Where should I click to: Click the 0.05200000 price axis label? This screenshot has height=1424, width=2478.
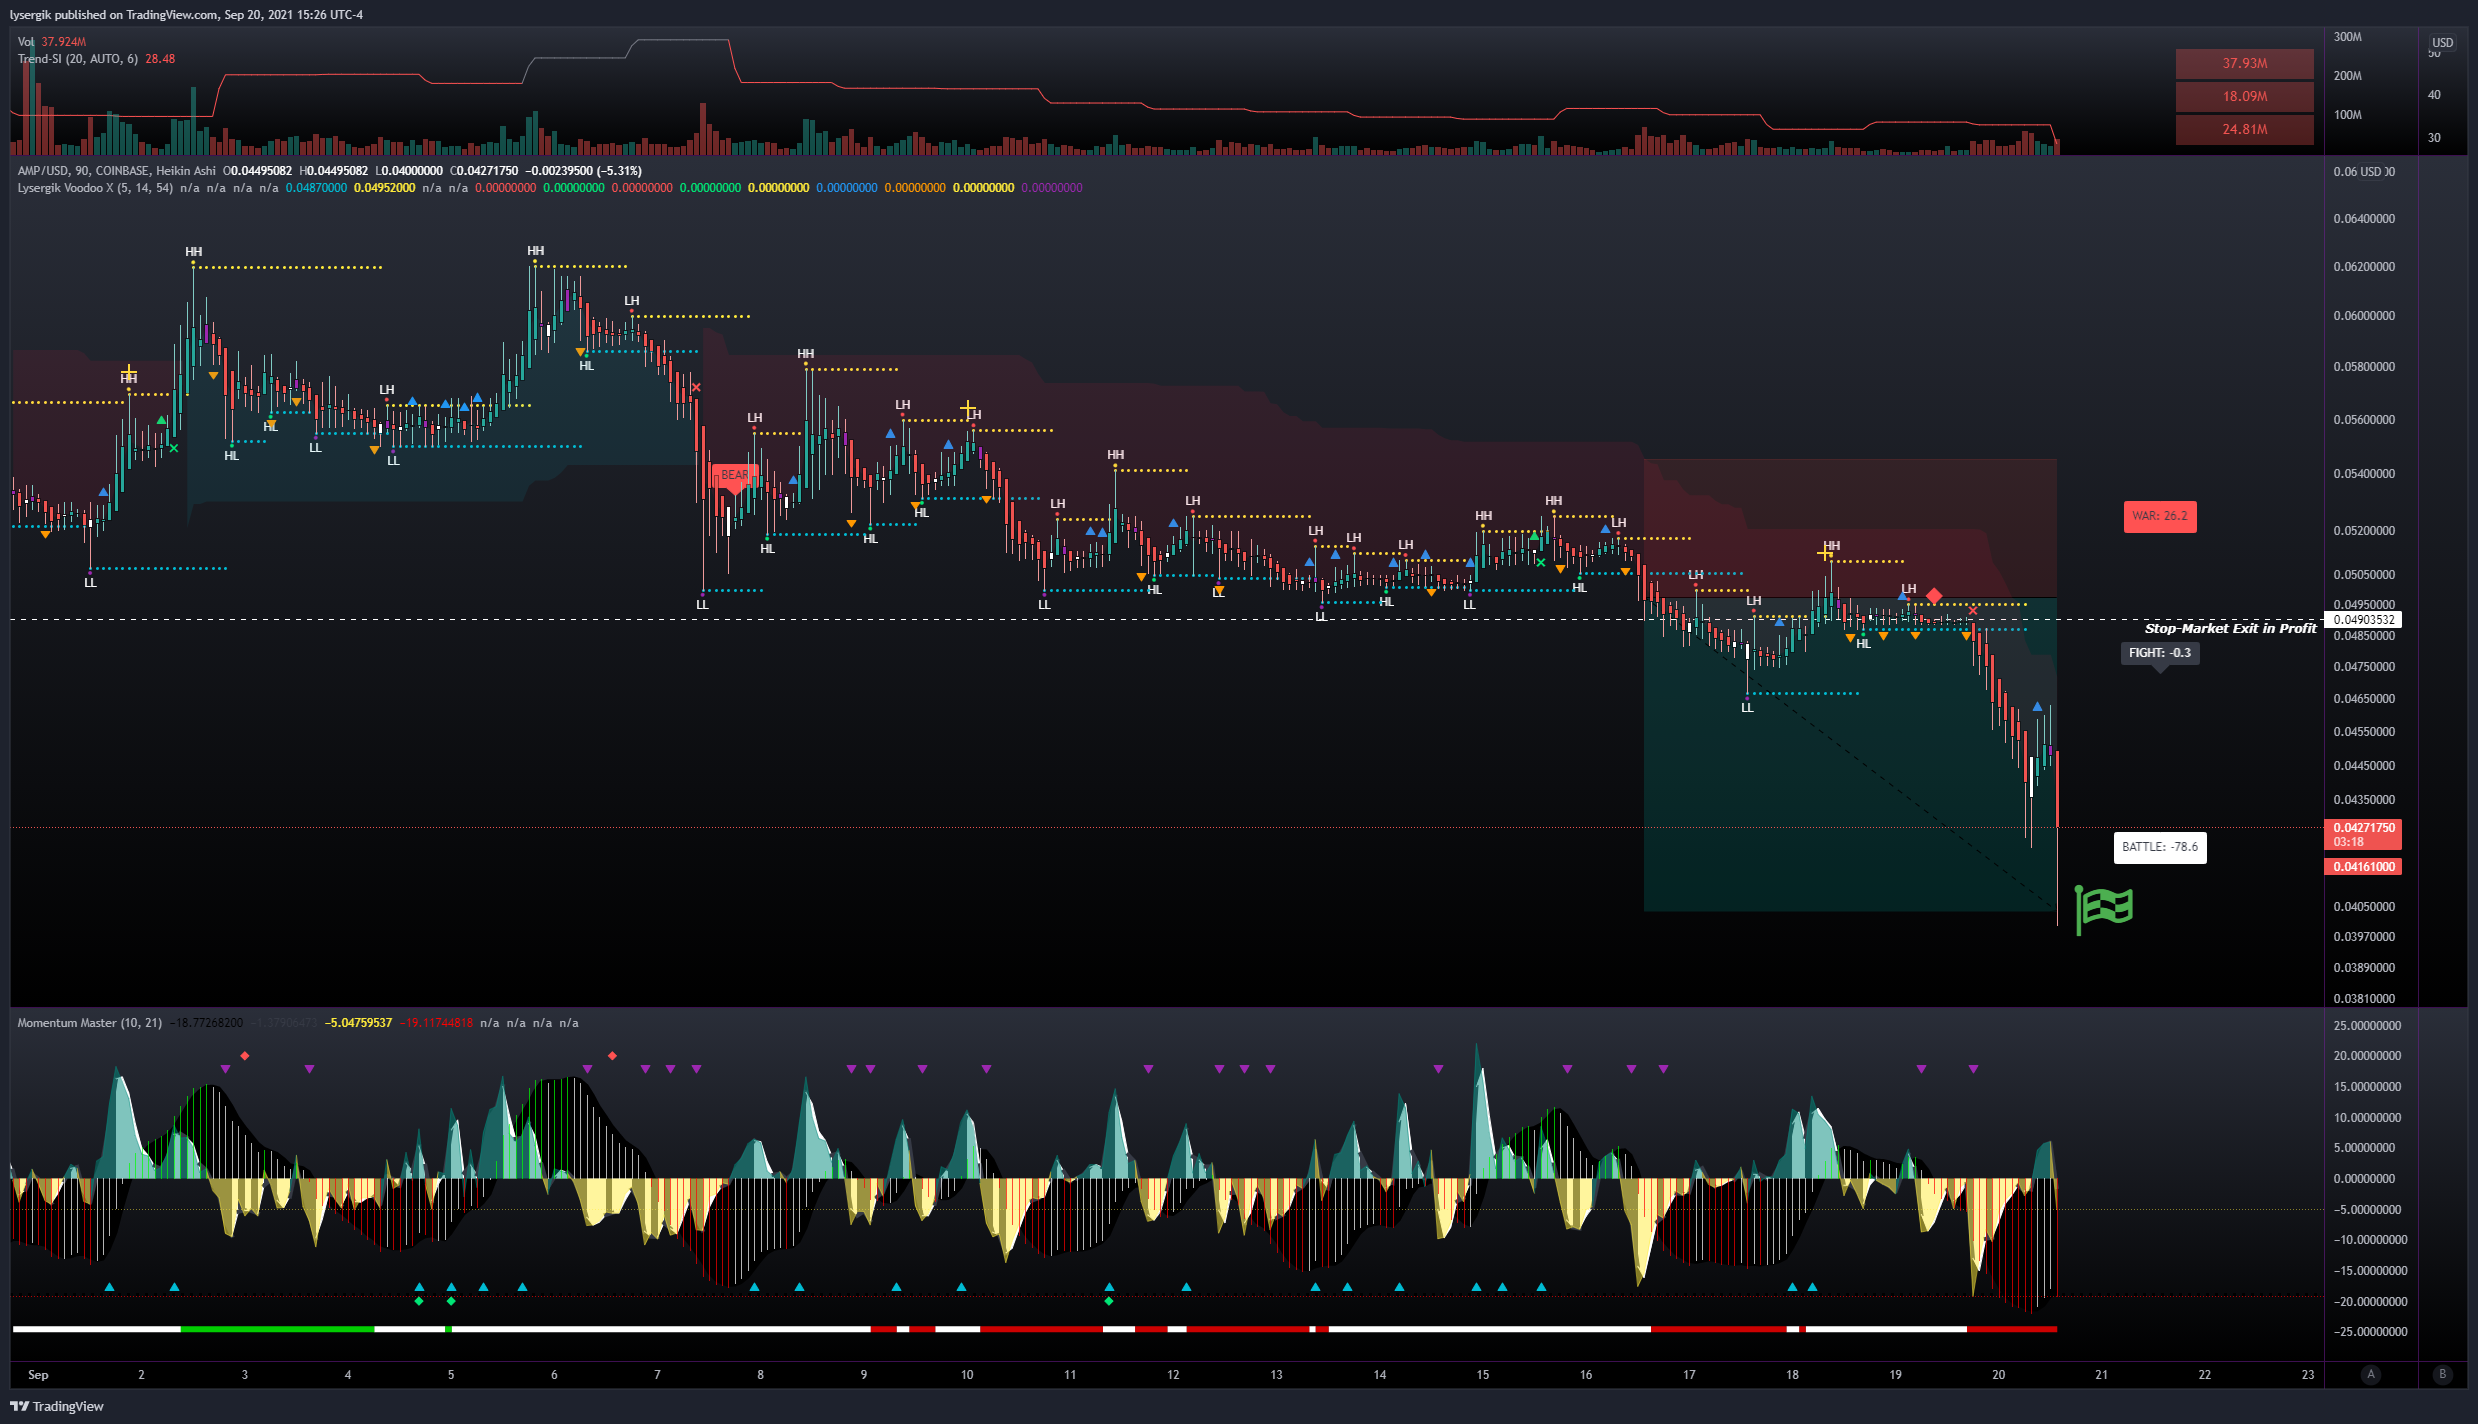coord(2364,531)
